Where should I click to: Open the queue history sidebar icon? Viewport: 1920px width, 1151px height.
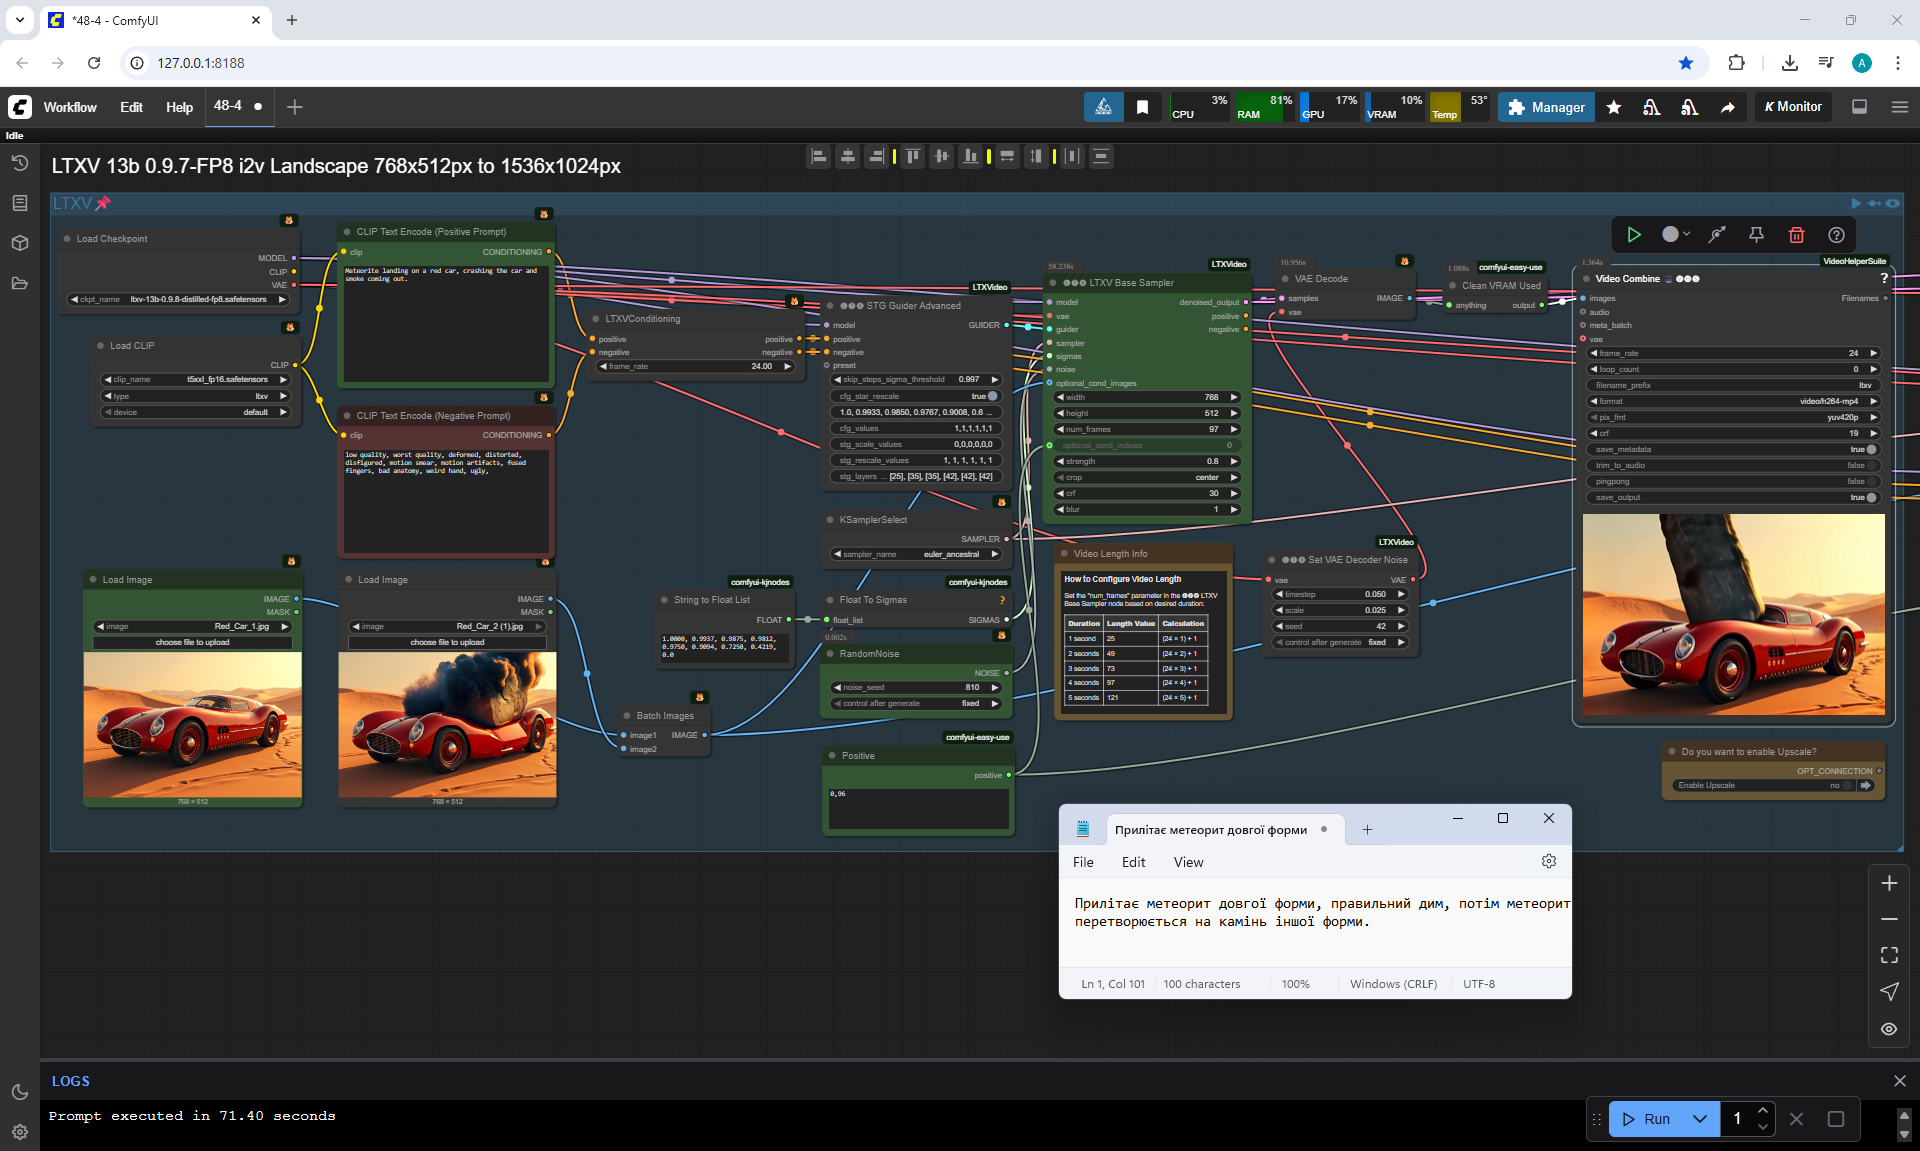[20, 163]
